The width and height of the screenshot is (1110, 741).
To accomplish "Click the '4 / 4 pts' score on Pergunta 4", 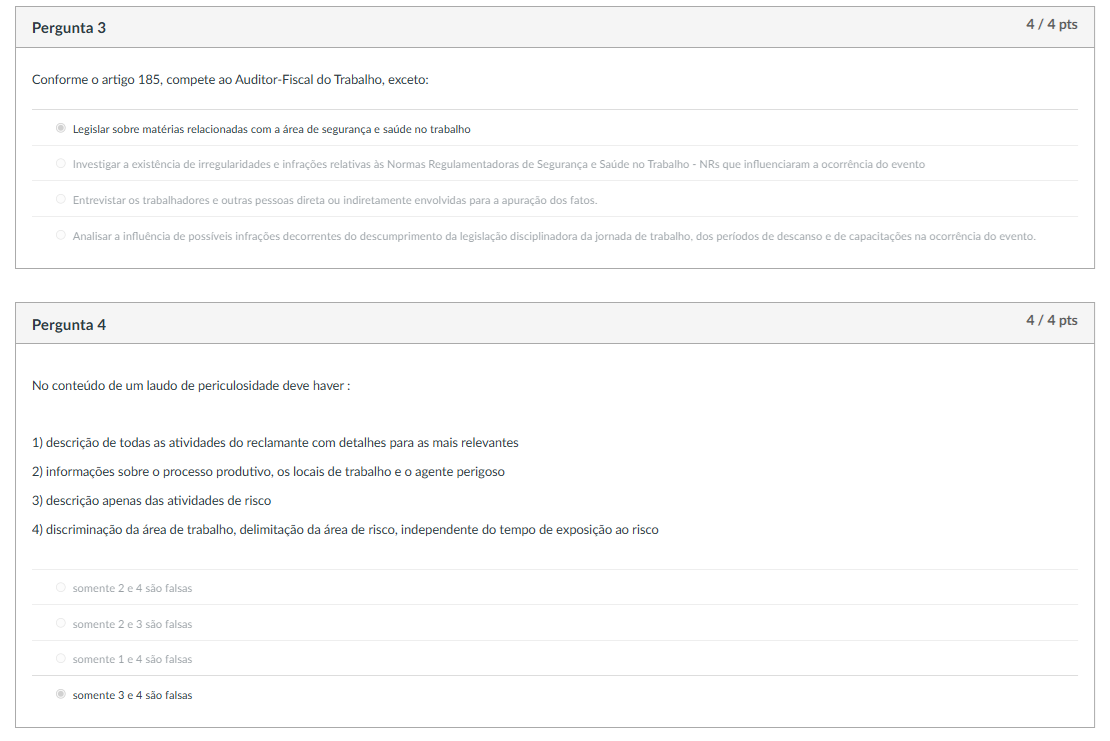I will click(x=1051, y=320).
